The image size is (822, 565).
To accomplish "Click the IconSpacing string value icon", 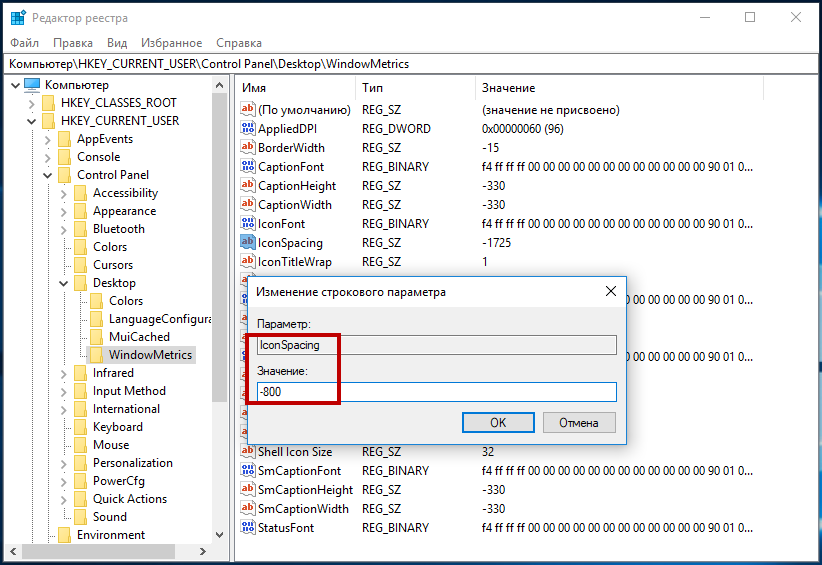I will tap(247, 242).
